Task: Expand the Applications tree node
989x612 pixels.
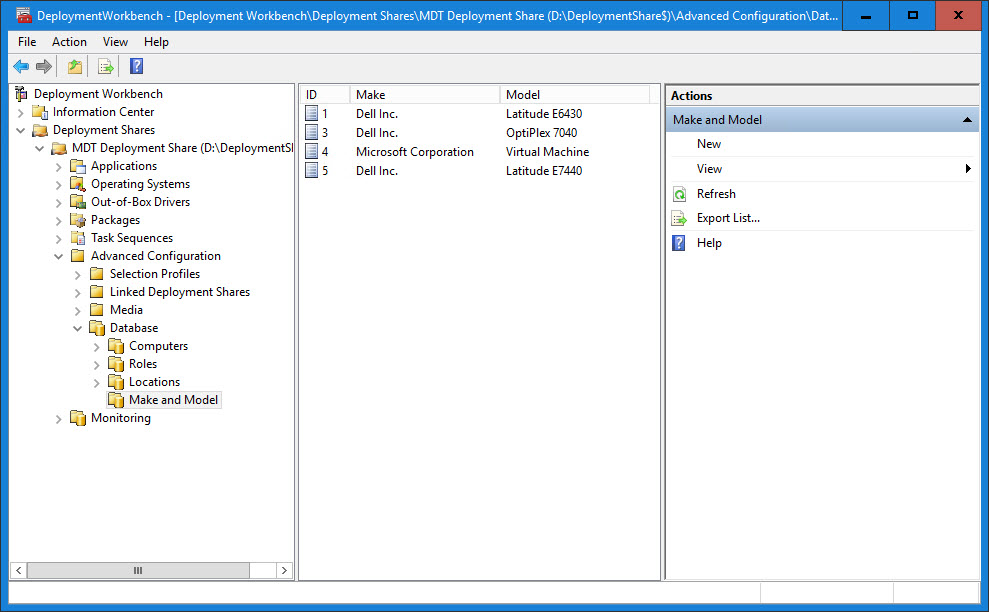Action: point(59,166)
